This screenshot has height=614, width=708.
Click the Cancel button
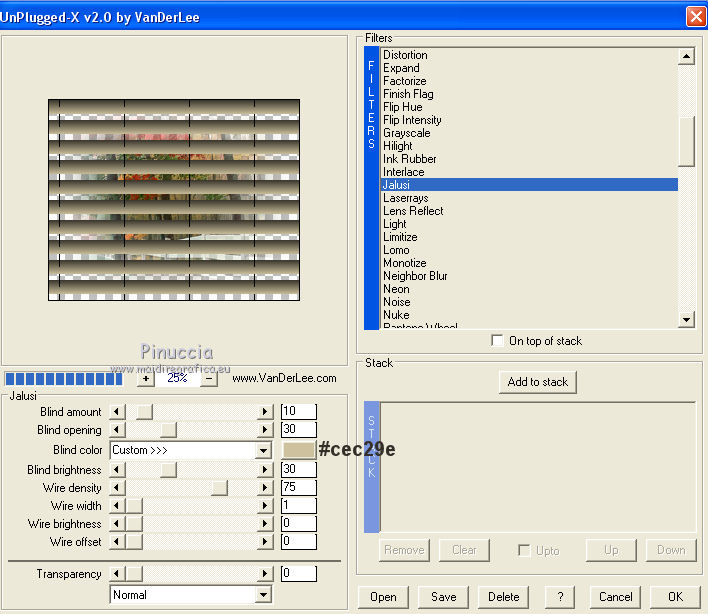(615, 597)
